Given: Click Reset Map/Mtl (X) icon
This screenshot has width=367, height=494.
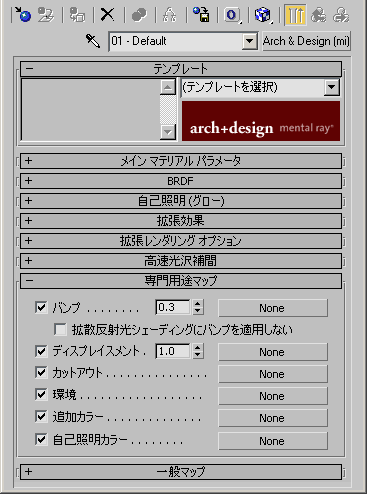Looking at the screenshot, I should (108, 15).
